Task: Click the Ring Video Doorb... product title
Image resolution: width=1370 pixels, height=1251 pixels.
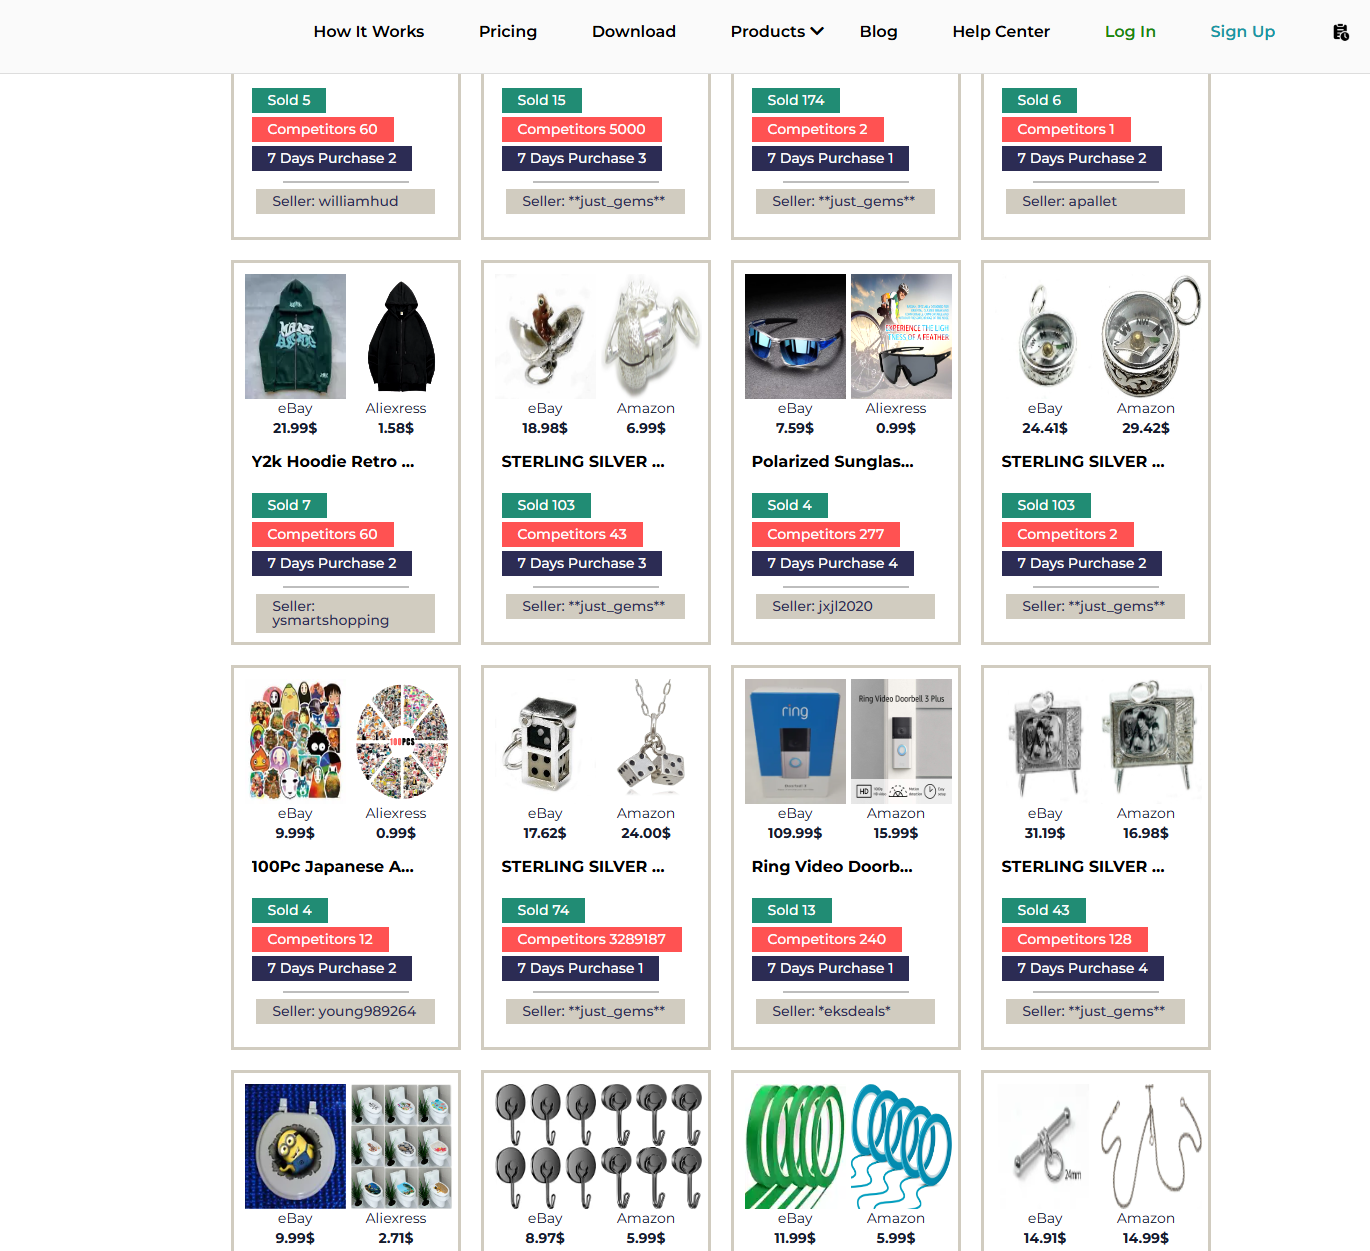Action: pos(832,866)
